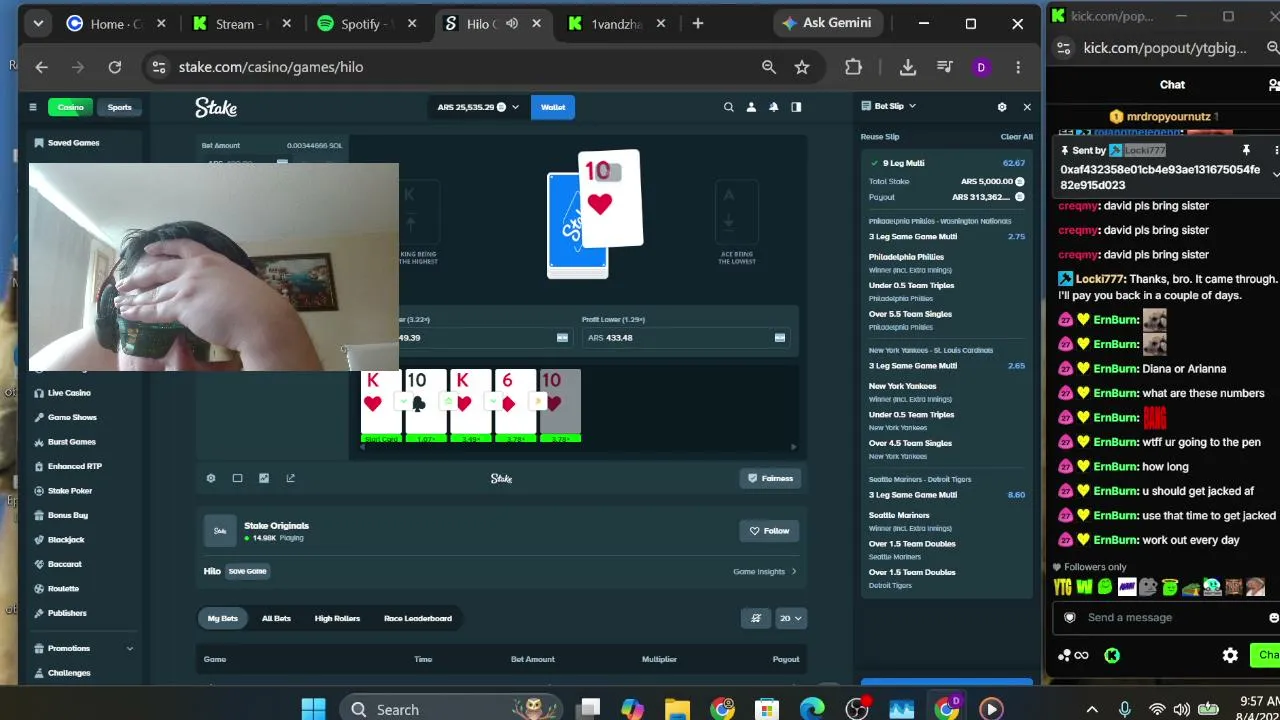Screen dimensions: 1280x720
Task: Mute the Hilo tab audio
Action: pyautogui.click(x=512, y=24)
